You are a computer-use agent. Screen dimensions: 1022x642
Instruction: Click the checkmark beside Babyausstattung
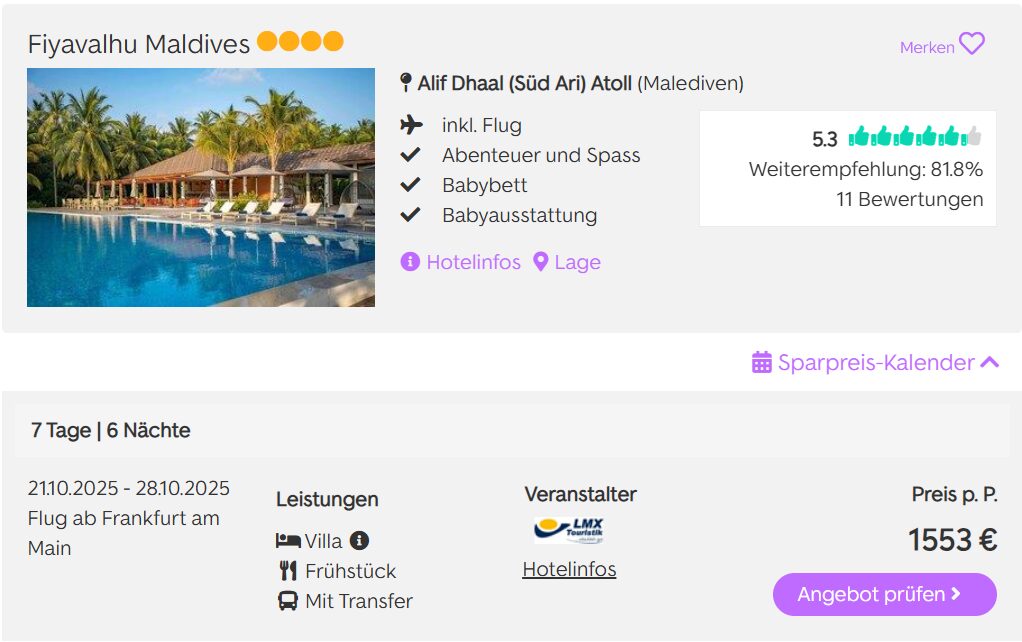point(410,215)
